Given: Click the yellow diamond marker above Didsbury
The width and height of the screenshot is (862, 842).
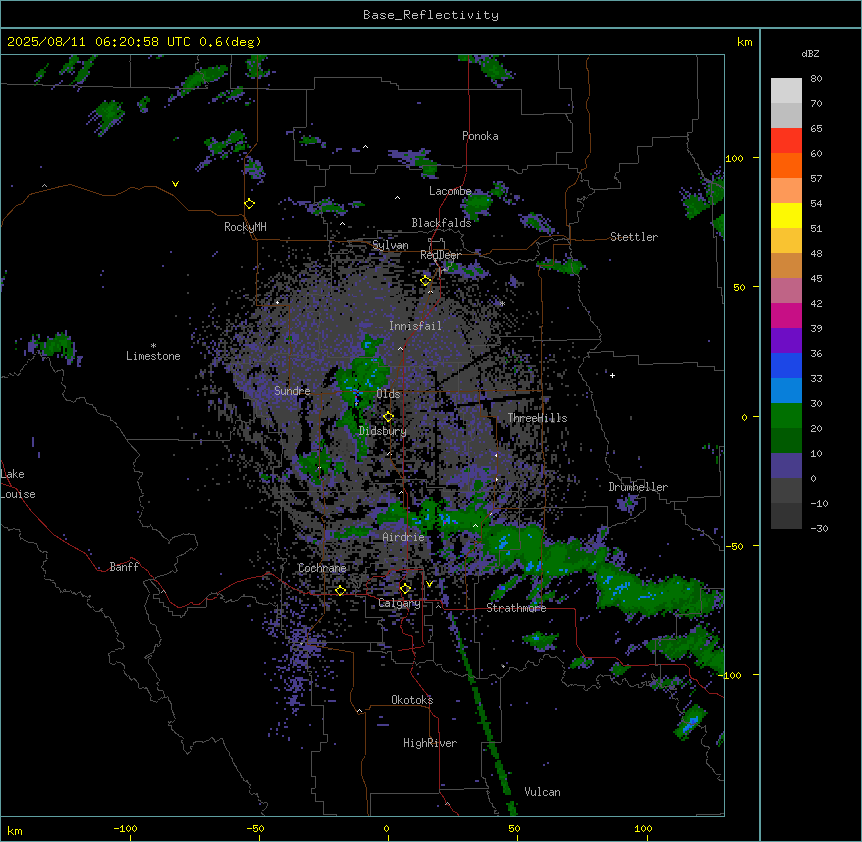Looking at the screenshot, I should click(388, 417).
